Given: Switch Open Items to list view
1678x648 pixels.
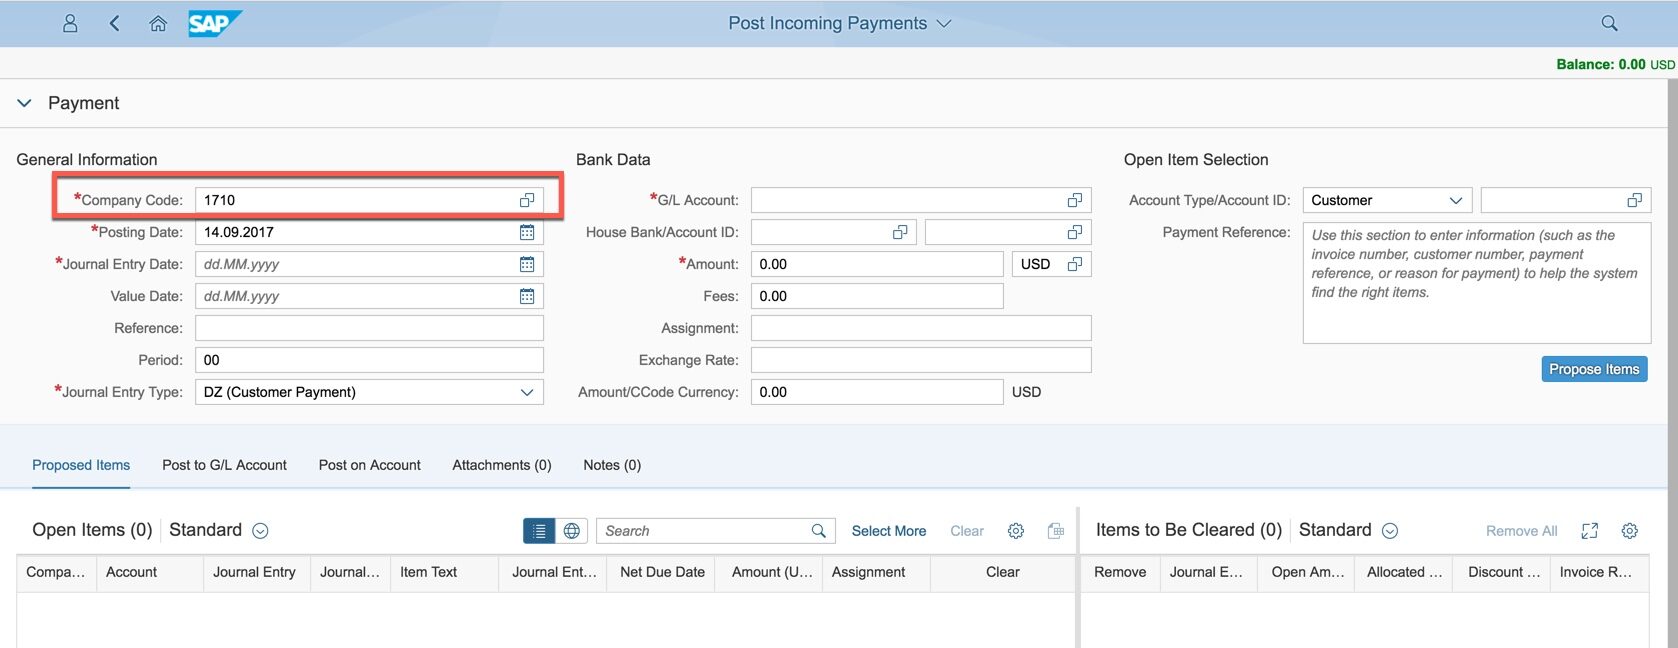Looking at the screenshot, I should coord(539,531).
